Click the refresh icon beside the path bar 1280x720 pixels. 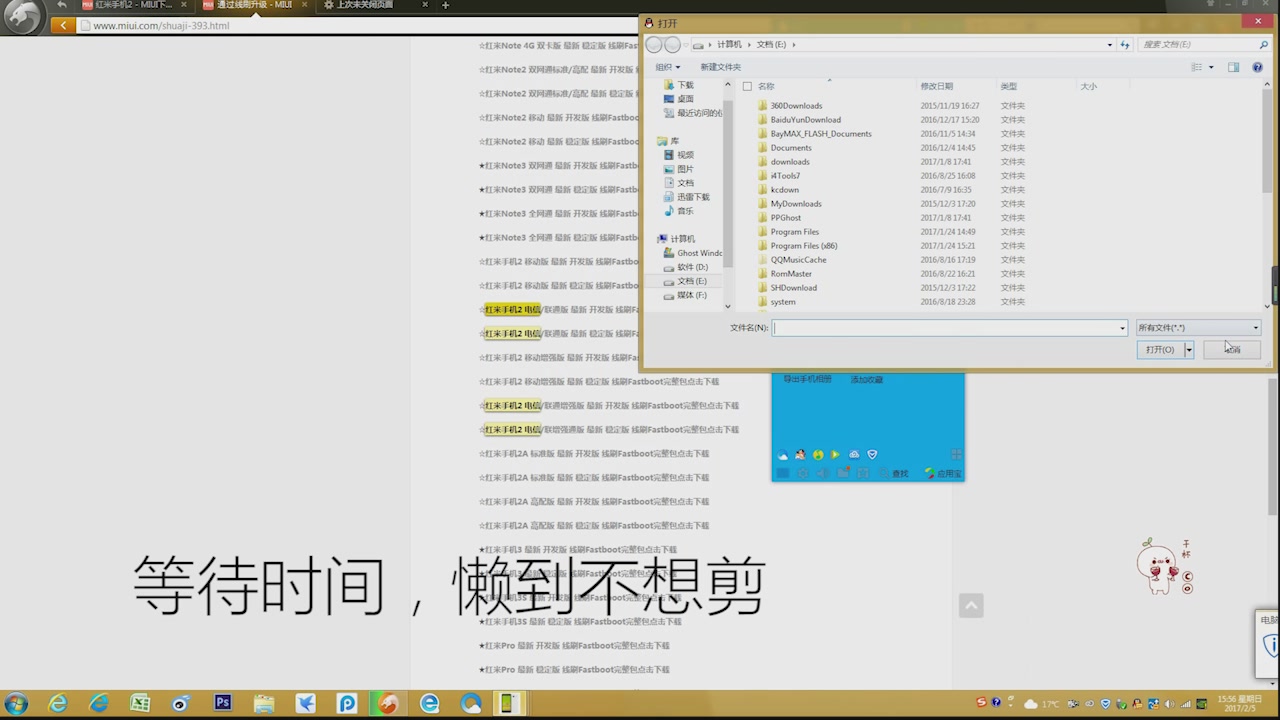point(1125,44)
